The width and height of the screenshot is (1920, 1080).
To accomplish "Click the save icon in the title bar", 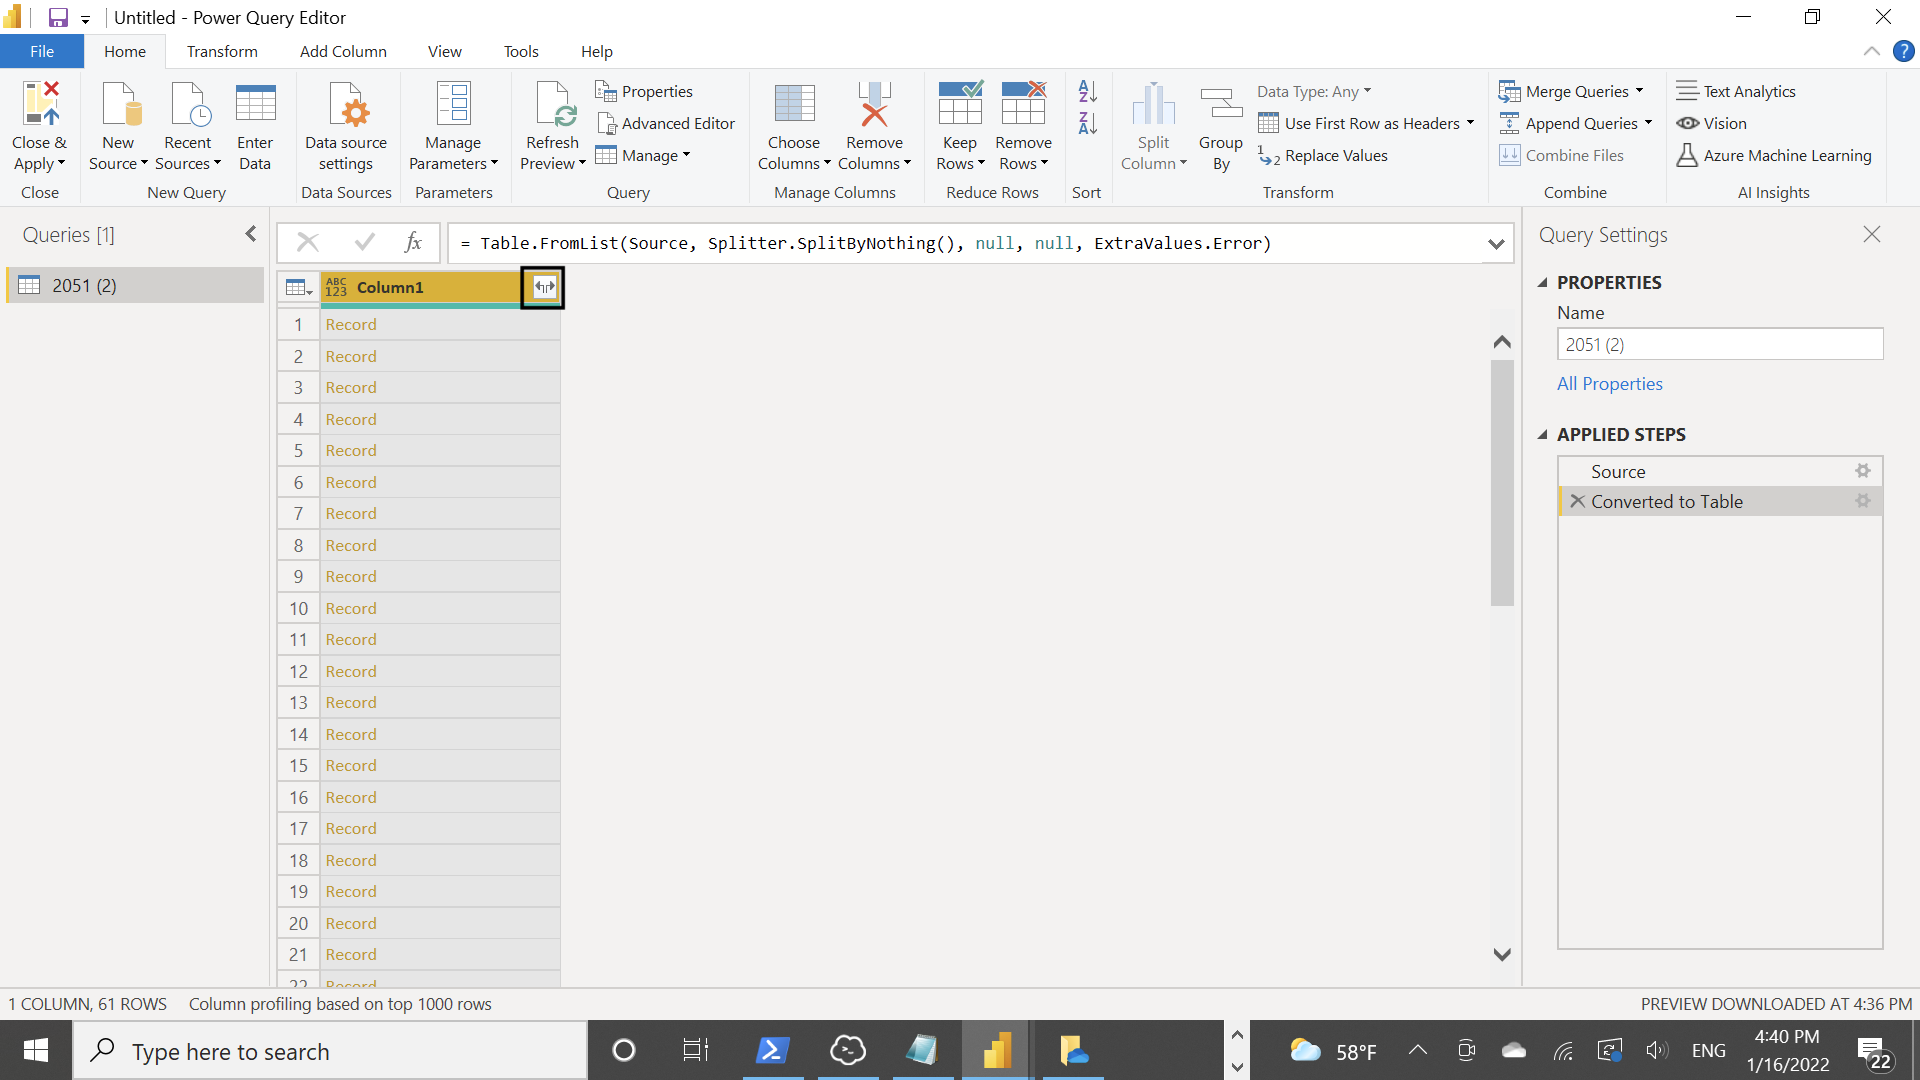I will 58,17.
